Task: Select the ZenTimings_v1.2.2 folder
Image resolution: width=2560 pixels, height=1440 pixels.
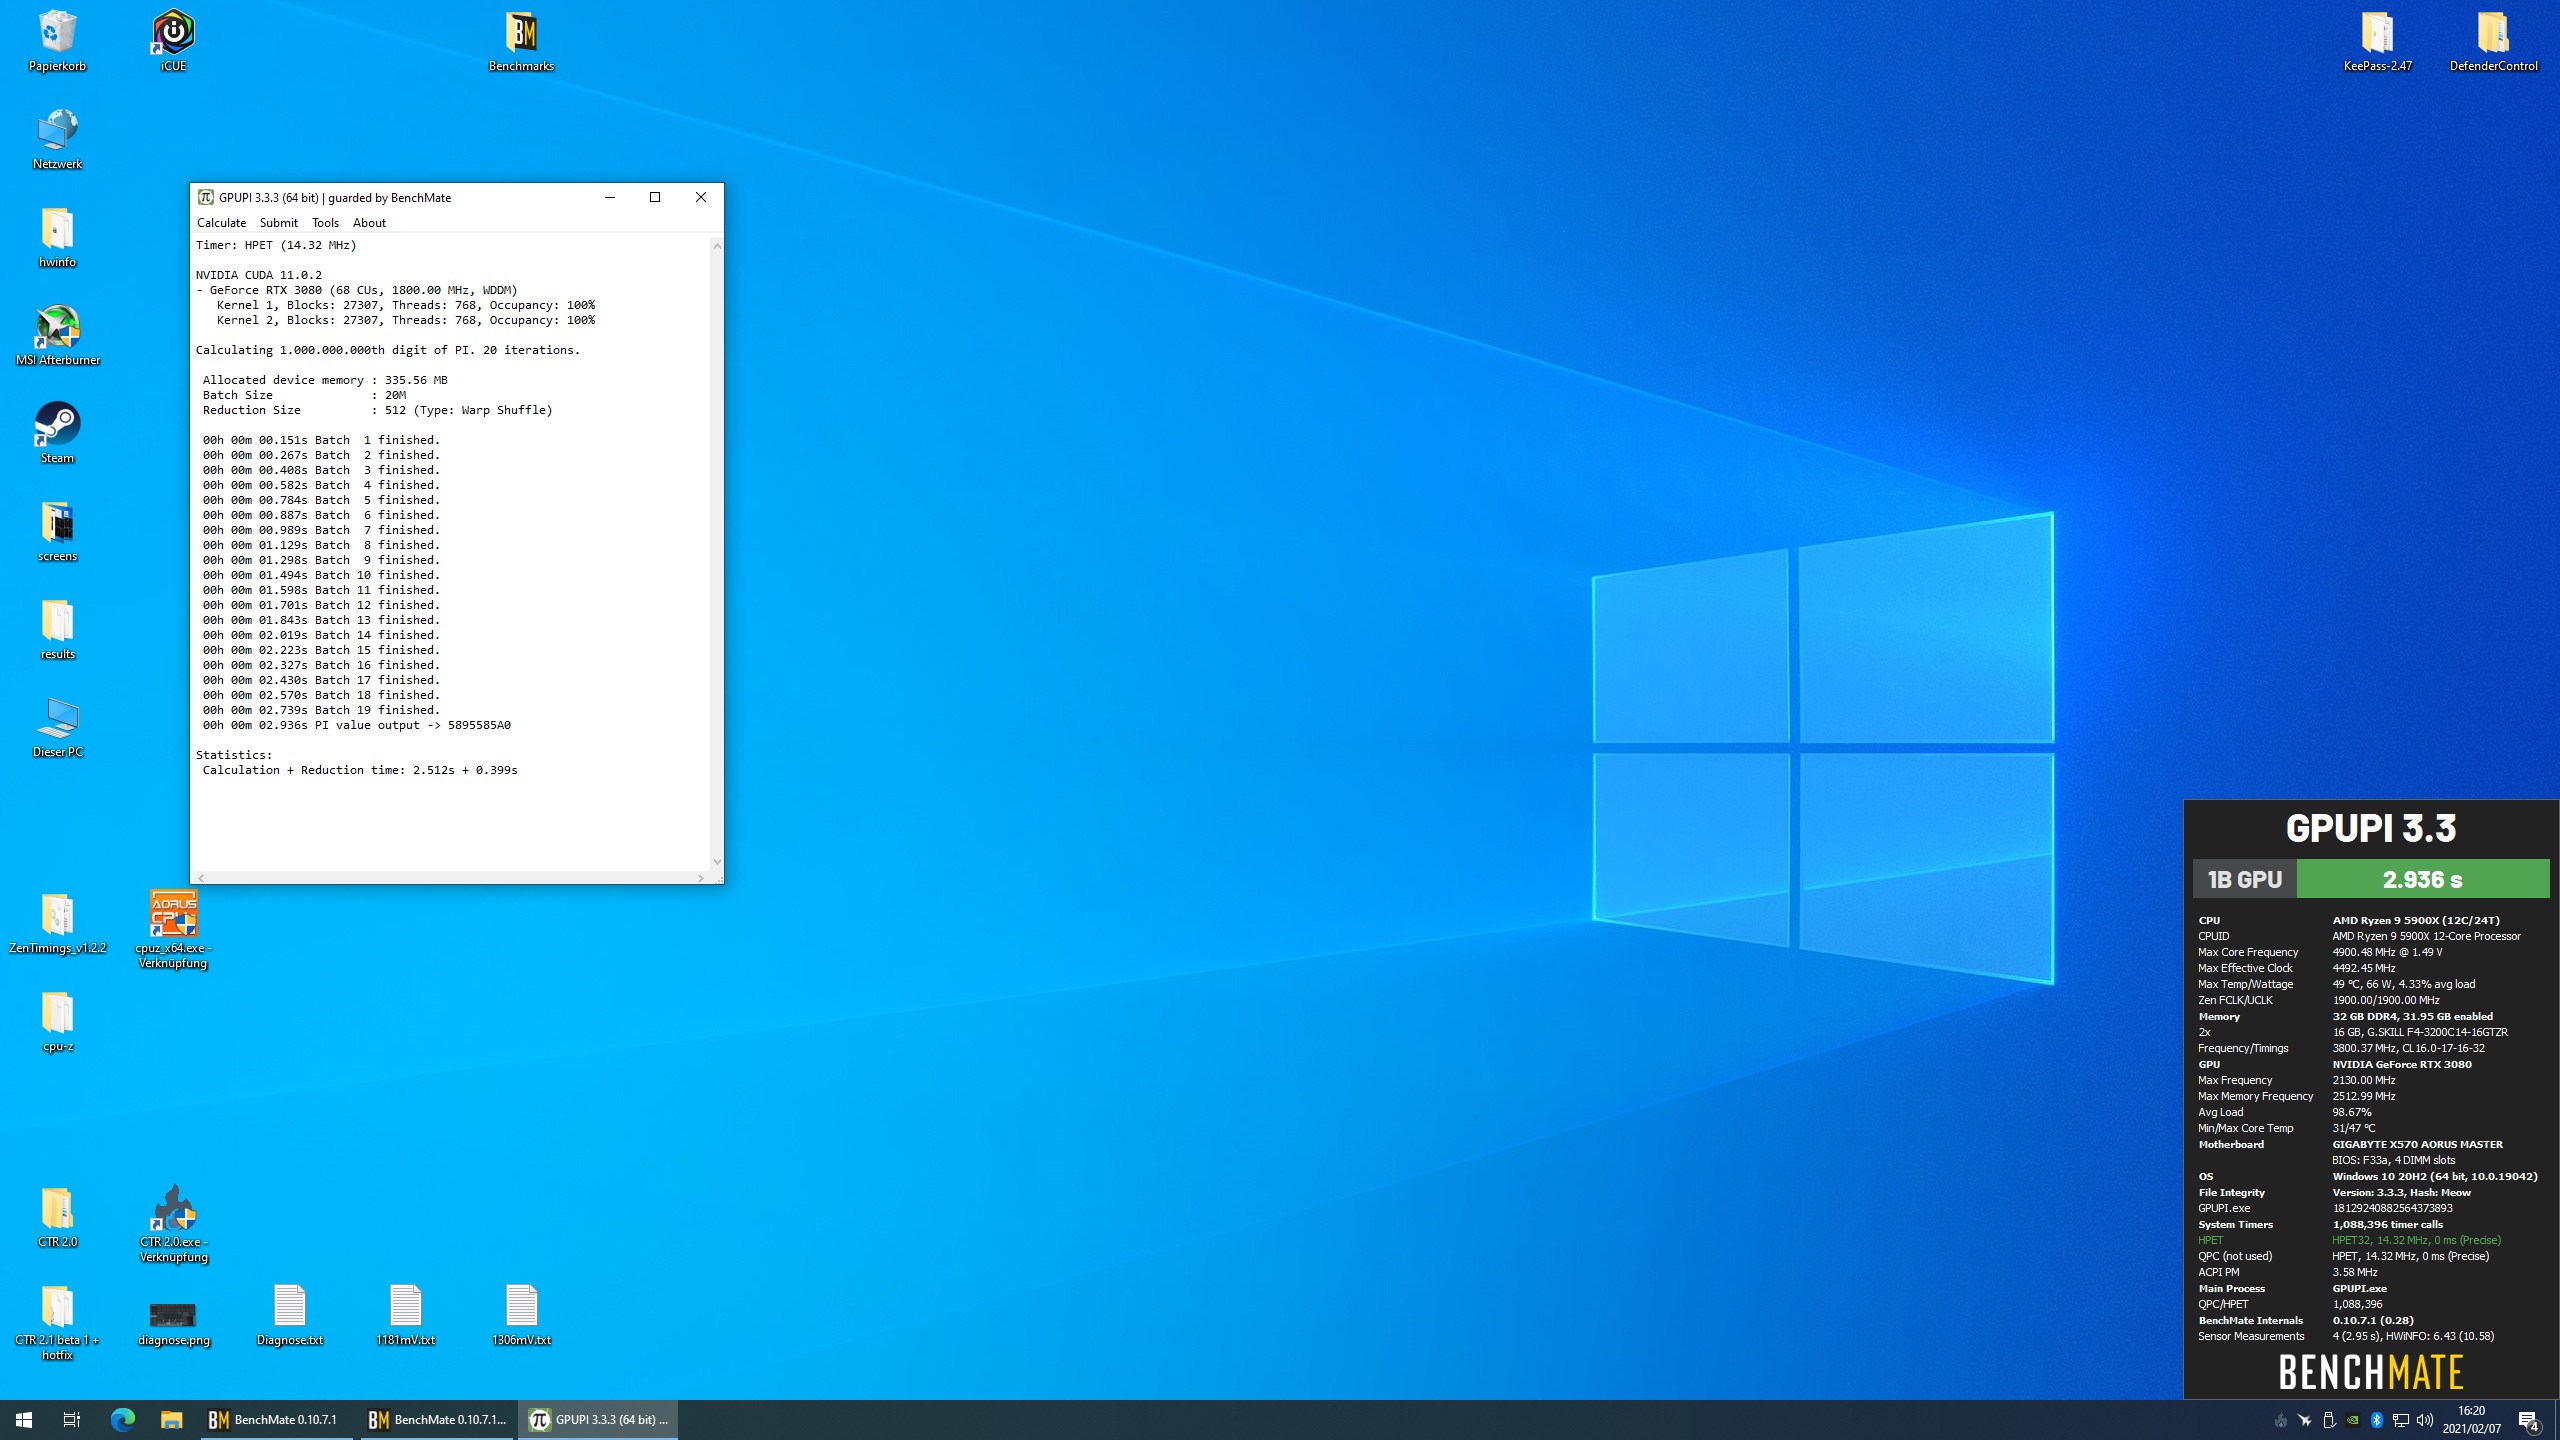Action: click(x=57, y=922)
